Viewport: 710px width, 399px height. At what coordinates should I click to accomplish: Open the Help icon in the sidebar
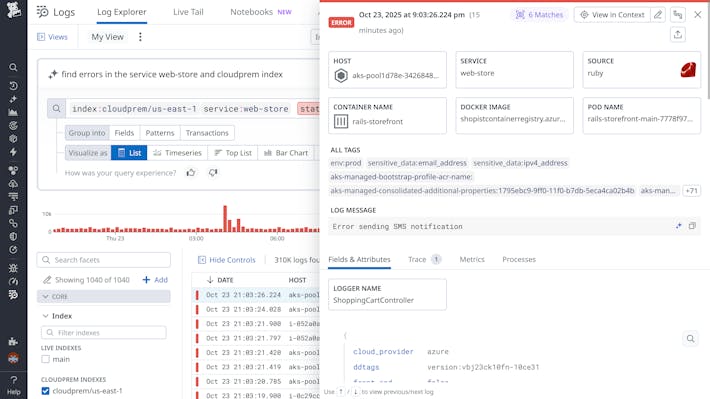pos(14,384)
